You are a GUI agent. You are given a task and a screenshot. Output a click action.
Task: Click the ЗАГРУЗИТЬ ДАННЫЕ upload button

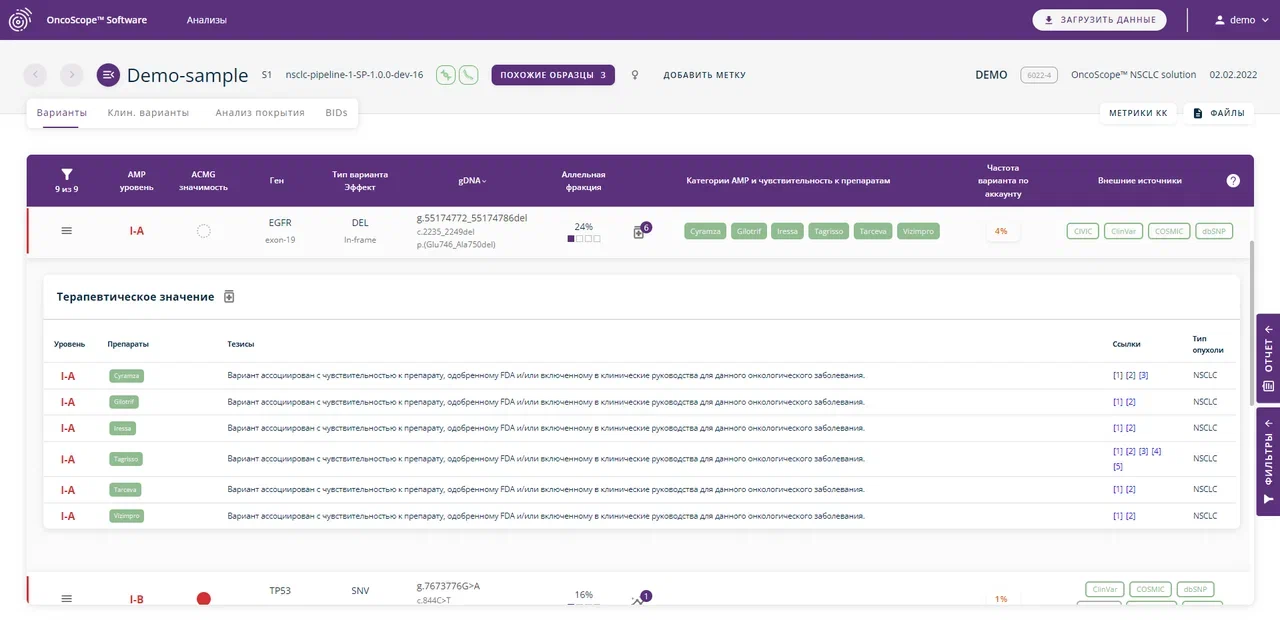pos(1099,20)
